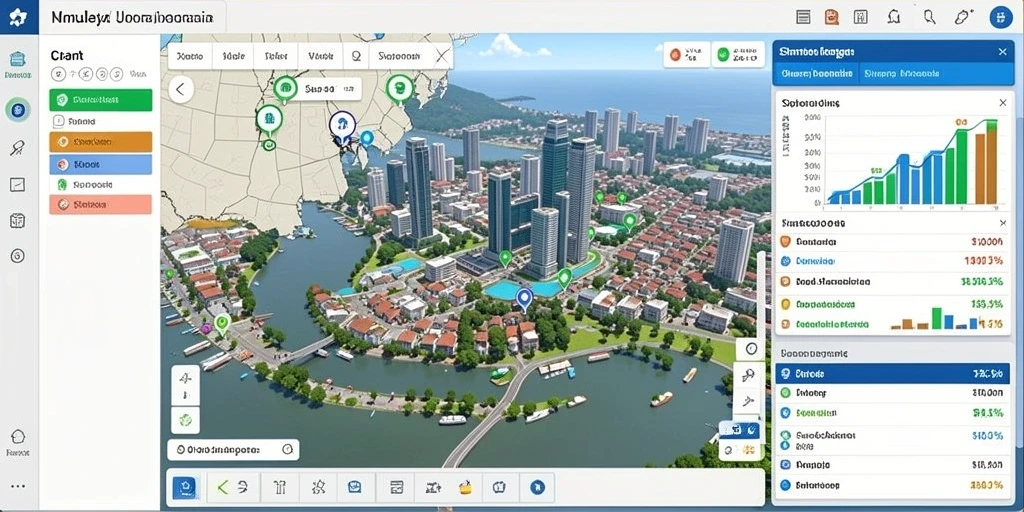Click green back chevron in bottom toolbar

[x=223, y=487]
